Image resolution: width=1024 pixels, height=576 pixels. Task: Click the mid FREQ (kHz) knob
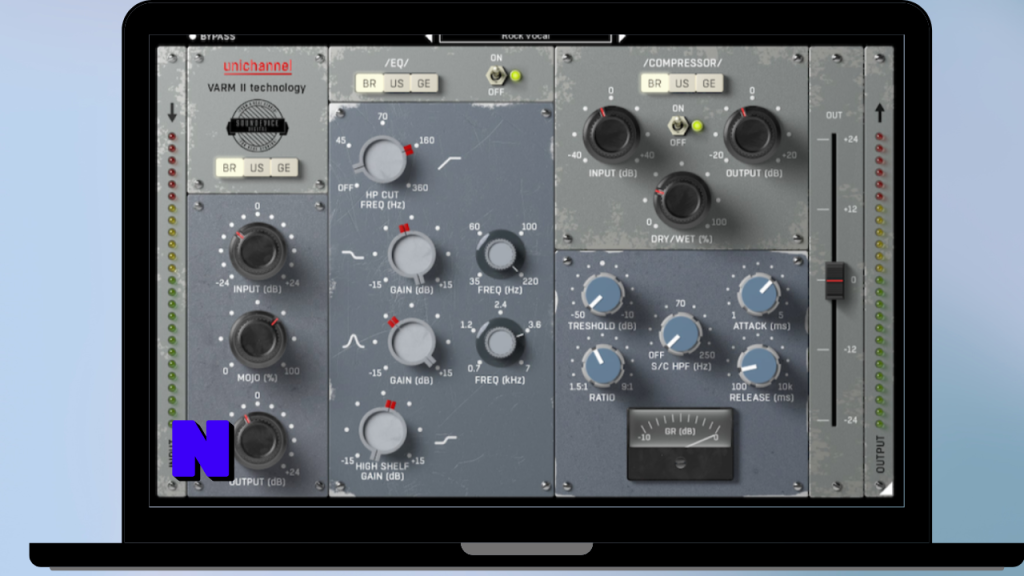(x=500, y=342)
